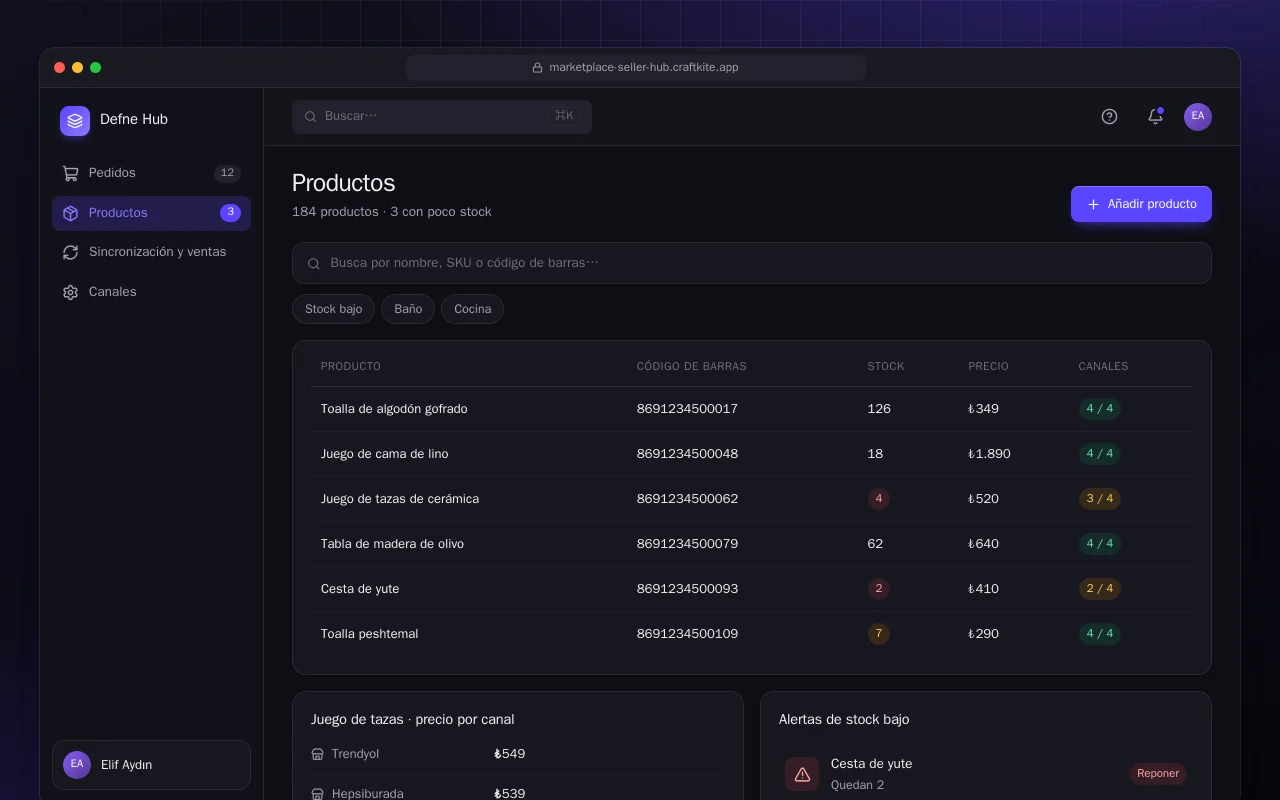
Task: Click barcode 8691234500109
Action: 687,634
